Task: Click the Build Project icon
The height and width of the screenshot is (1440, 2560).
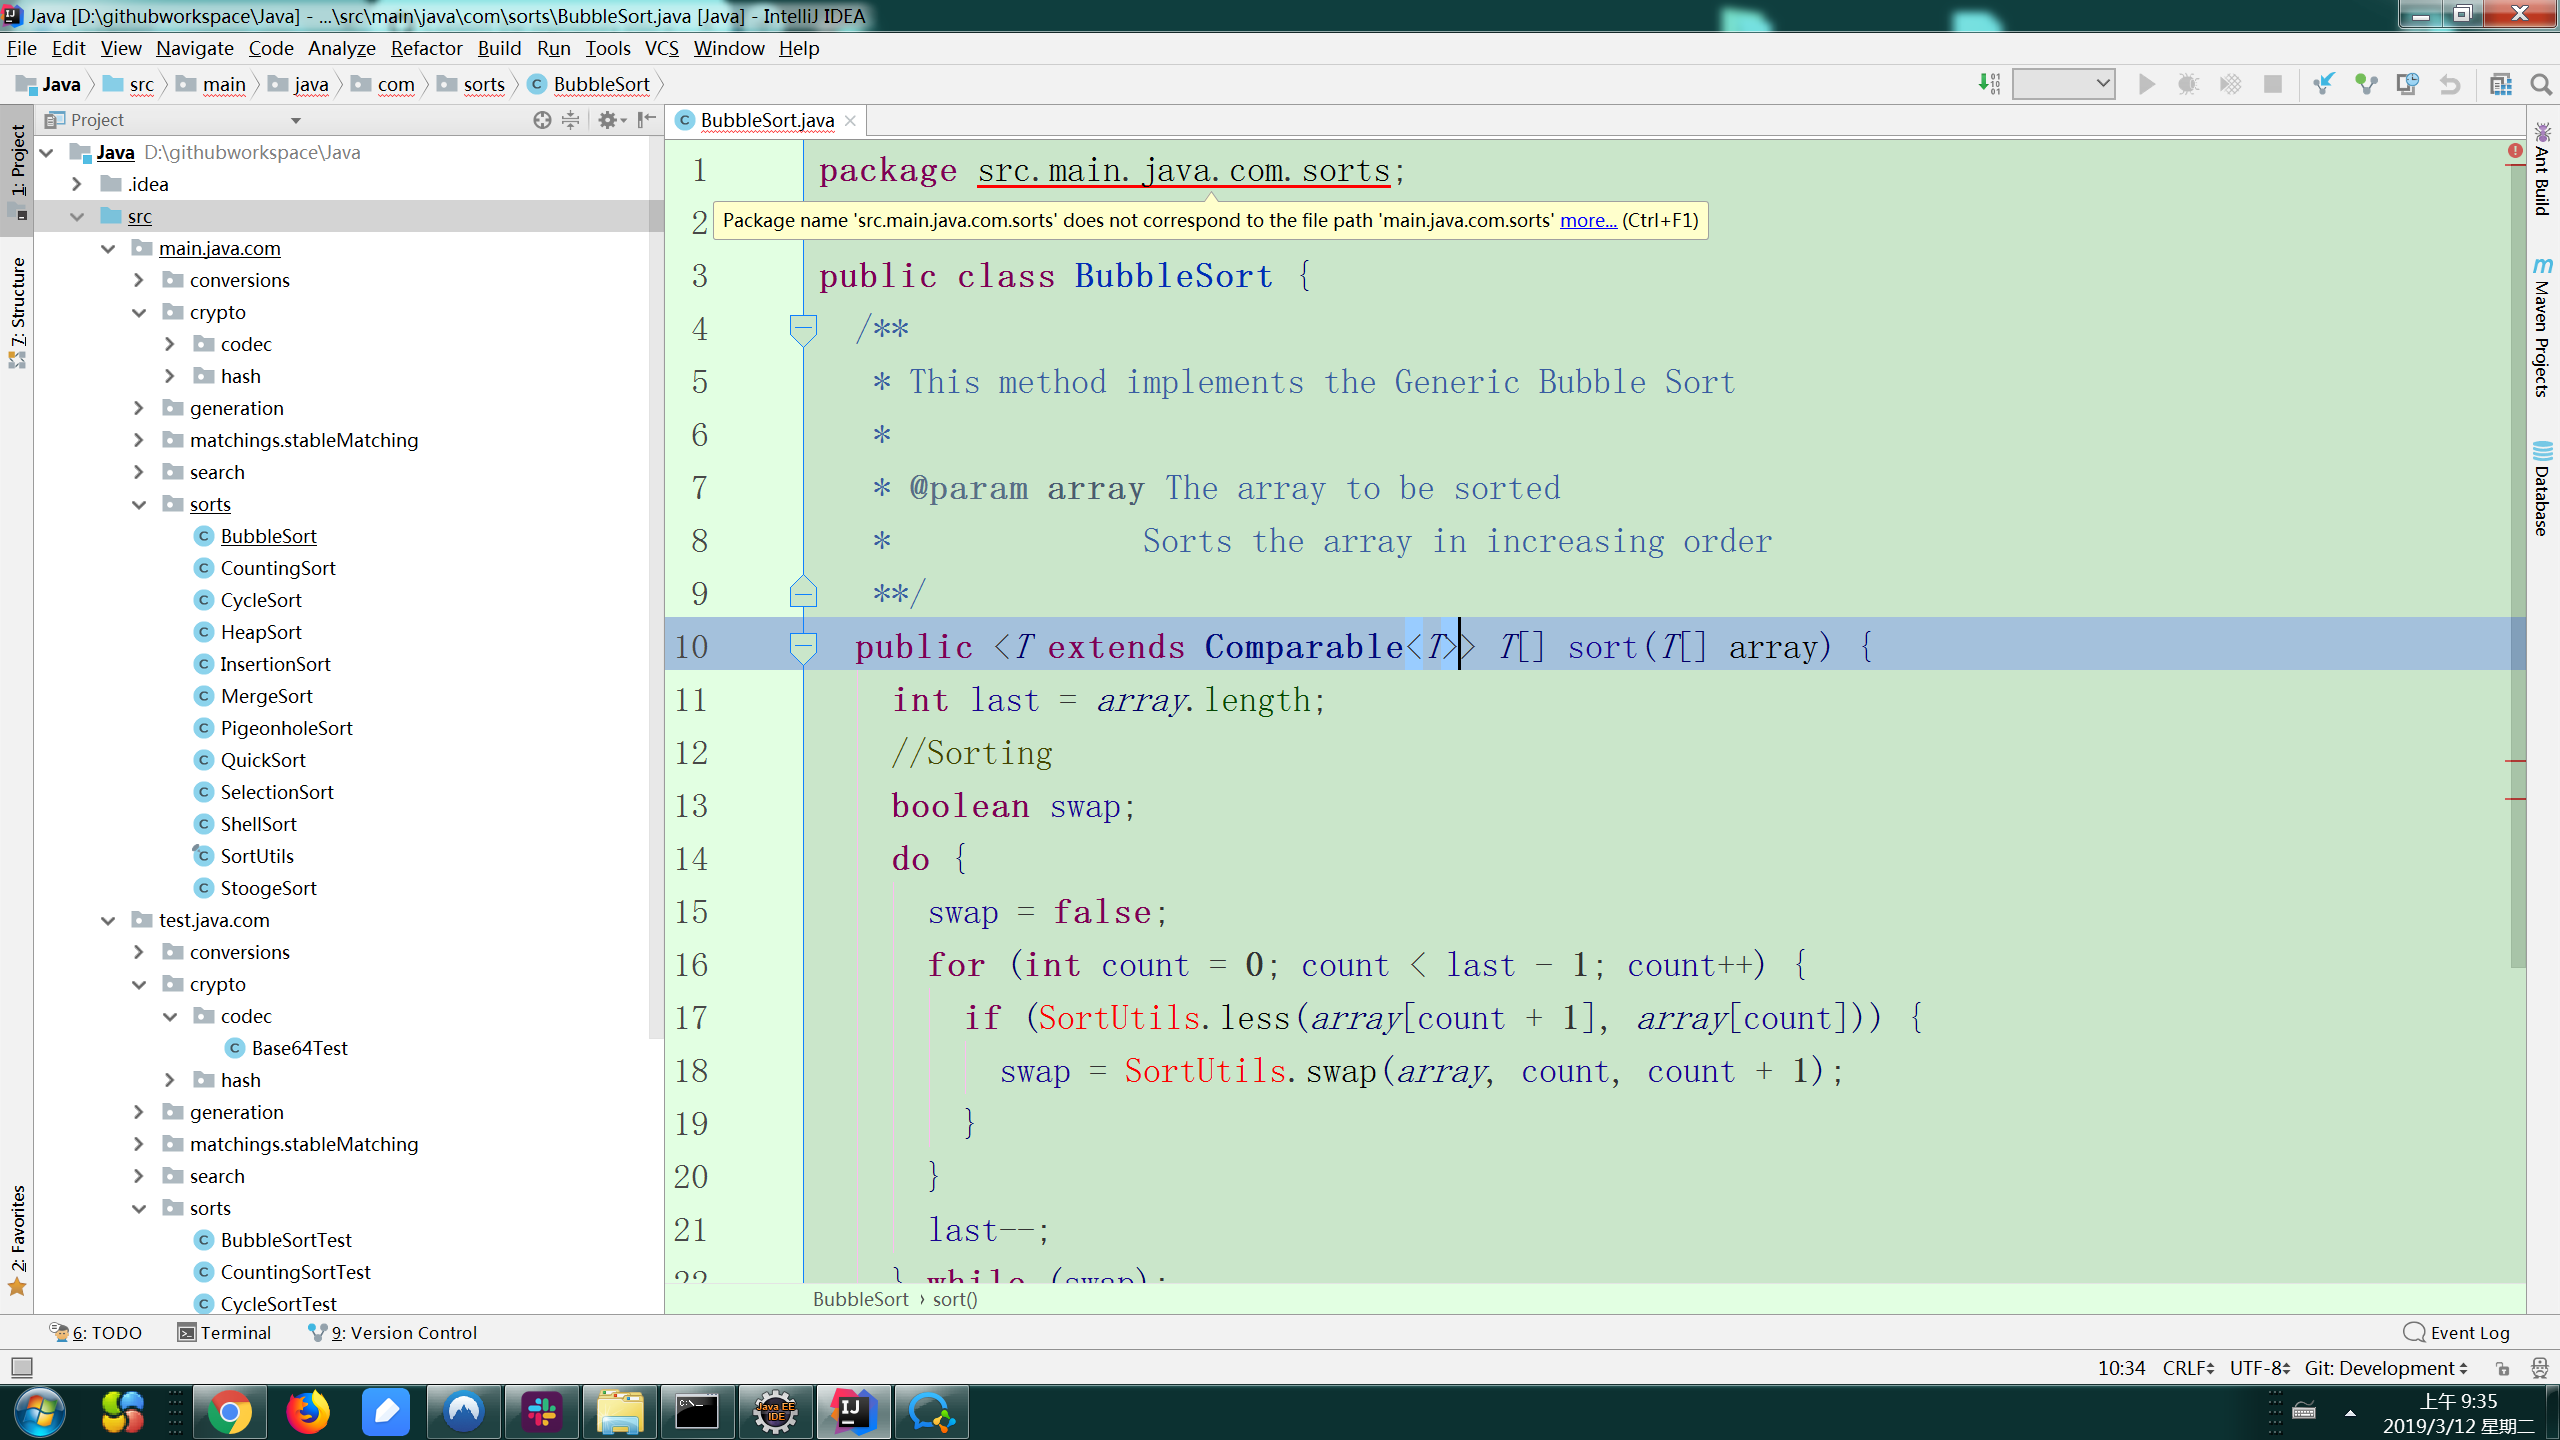Action: click(x=1989, y=84)
